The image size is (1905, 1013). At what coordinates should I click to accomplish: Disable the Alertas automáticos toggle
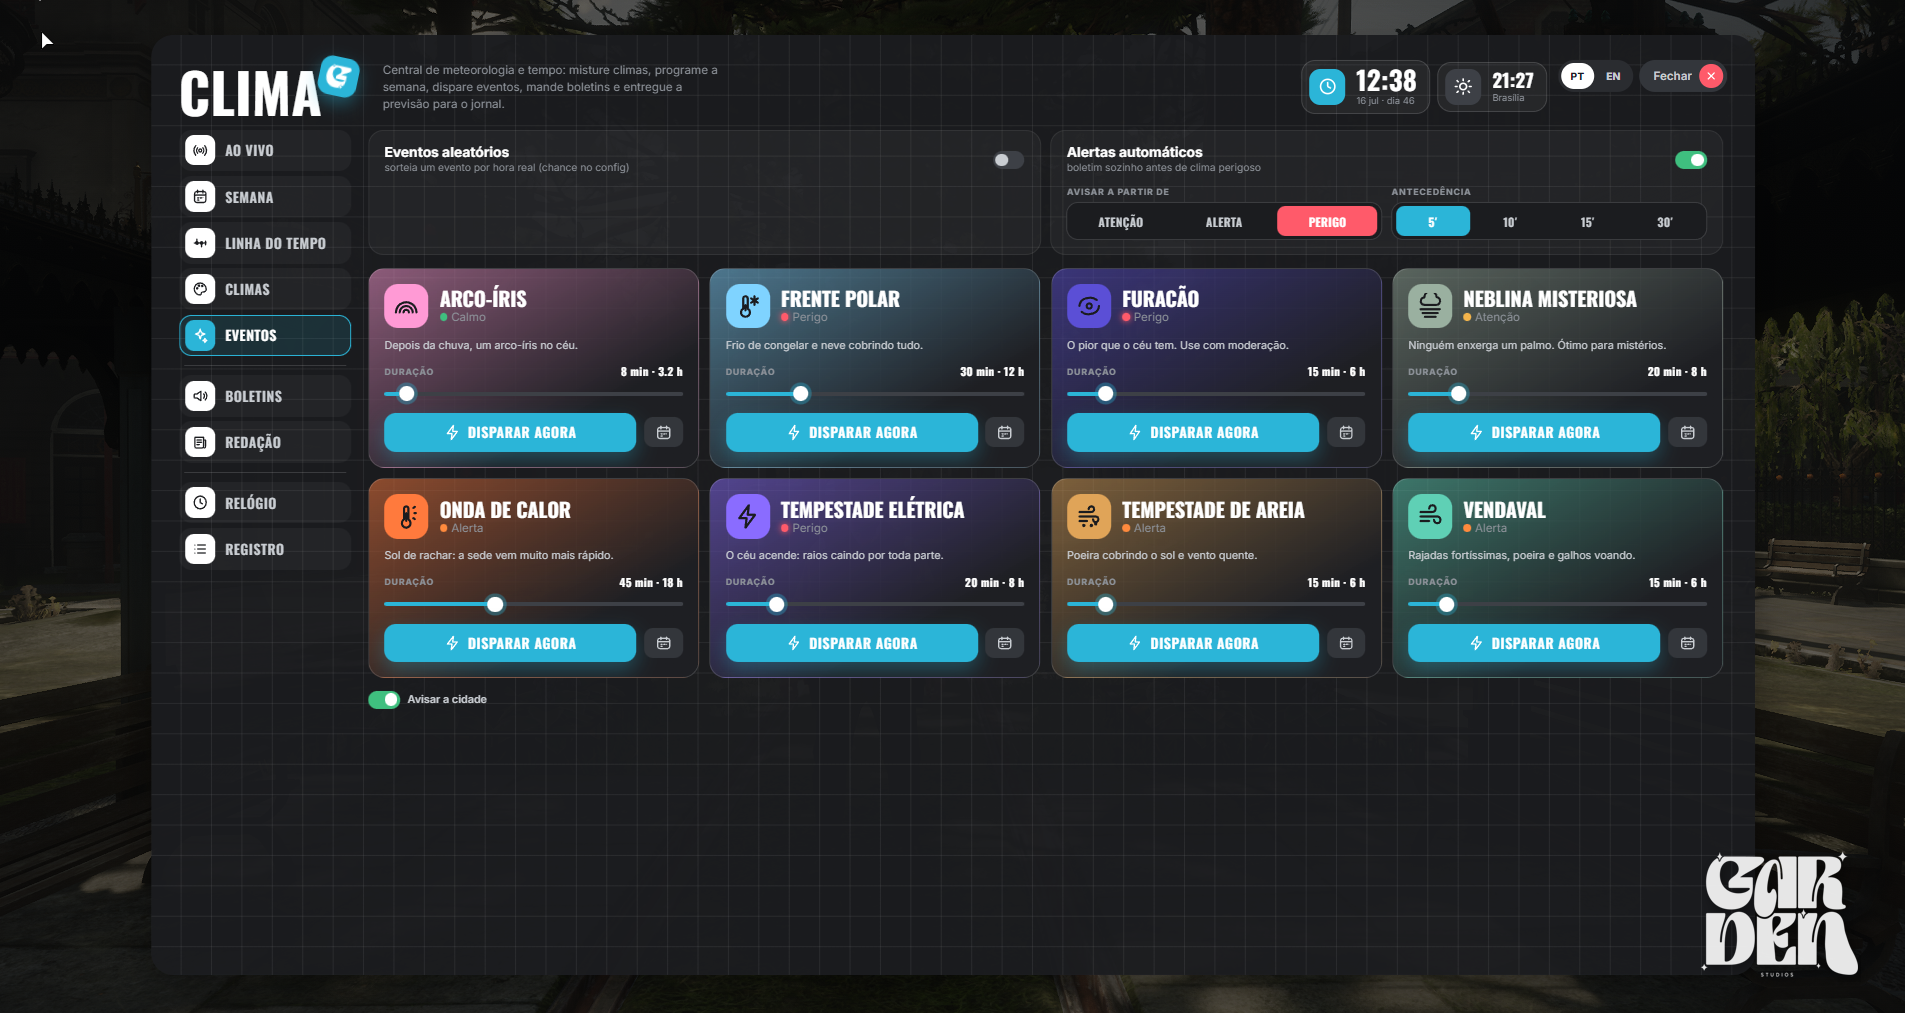tap(1691, 160)
